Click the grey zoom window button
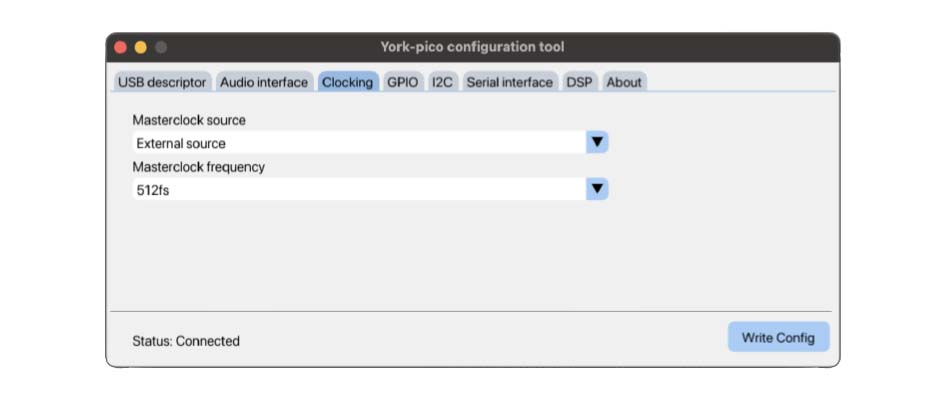This screenshot has height=400, width=947. 160,47
